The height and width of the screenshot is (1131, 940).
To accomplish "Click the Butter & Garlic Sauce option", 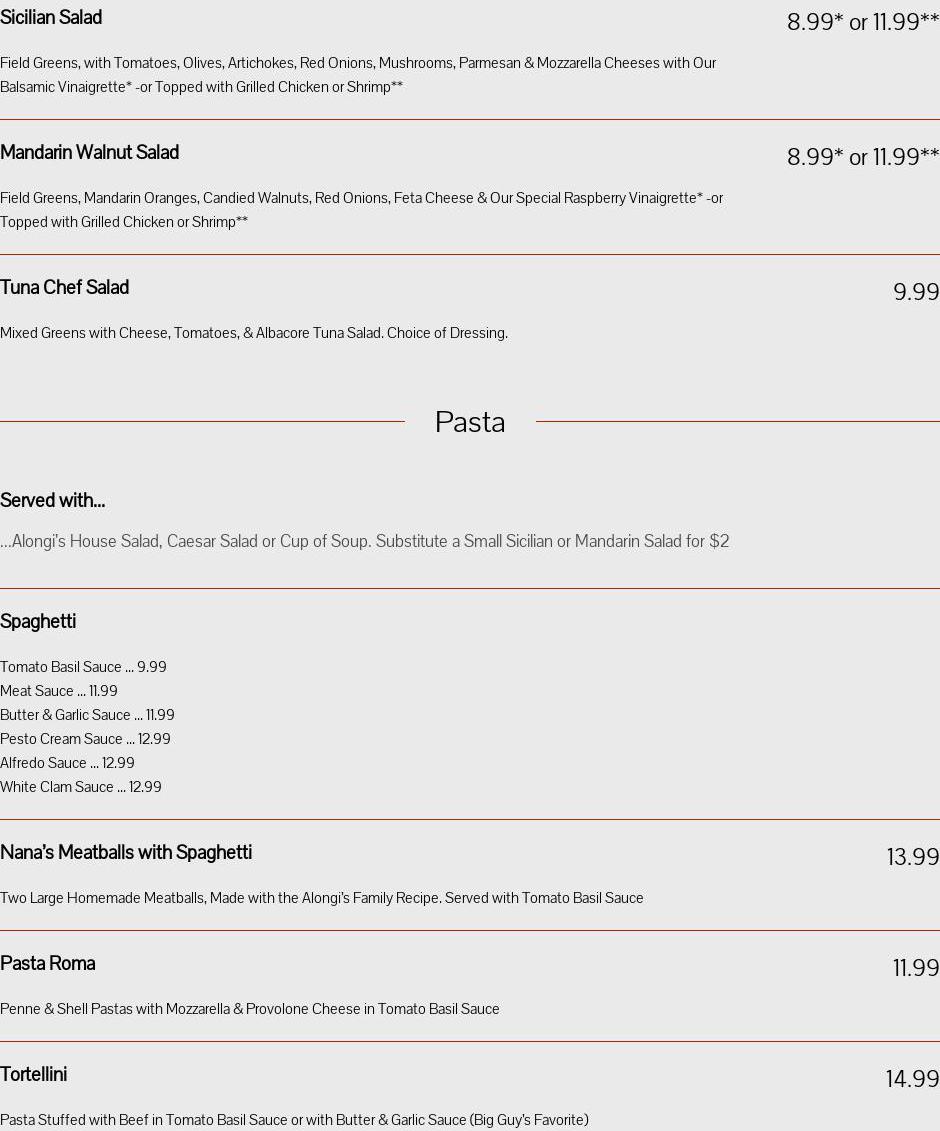I will point(87,715).
